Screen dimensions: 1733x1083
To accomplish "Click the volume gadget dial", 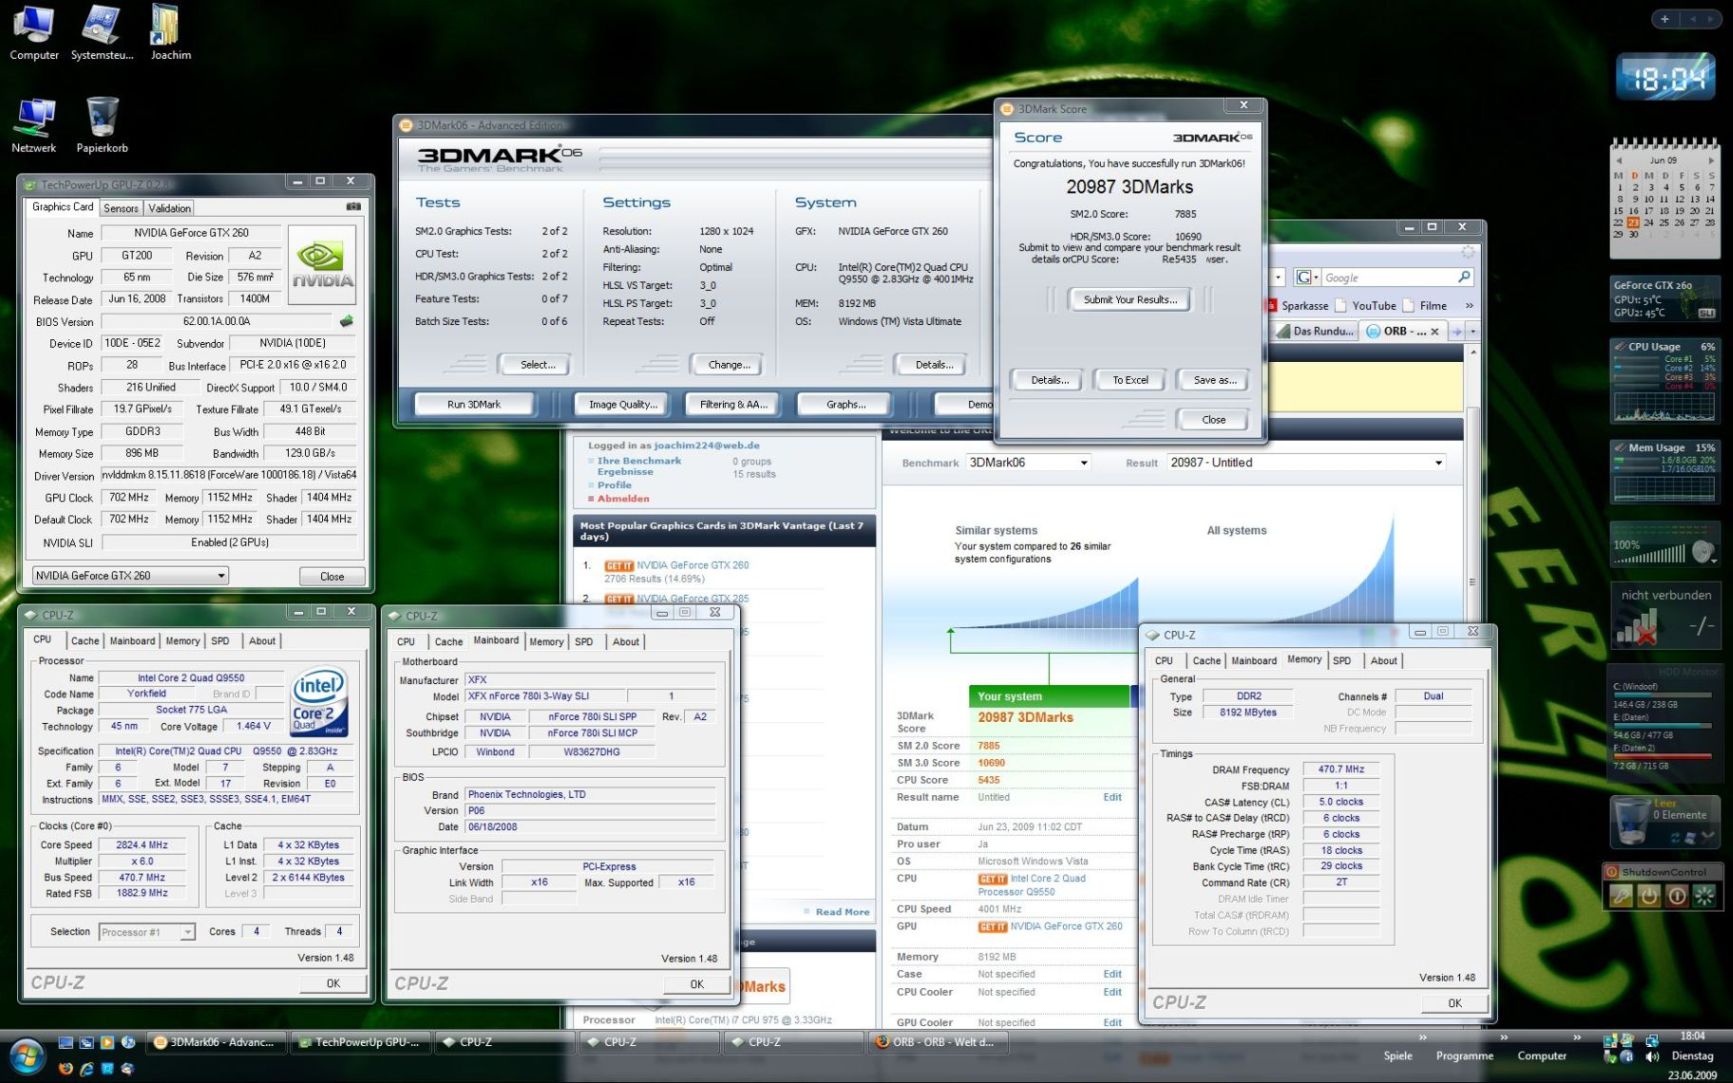I will pos(1704,551).
